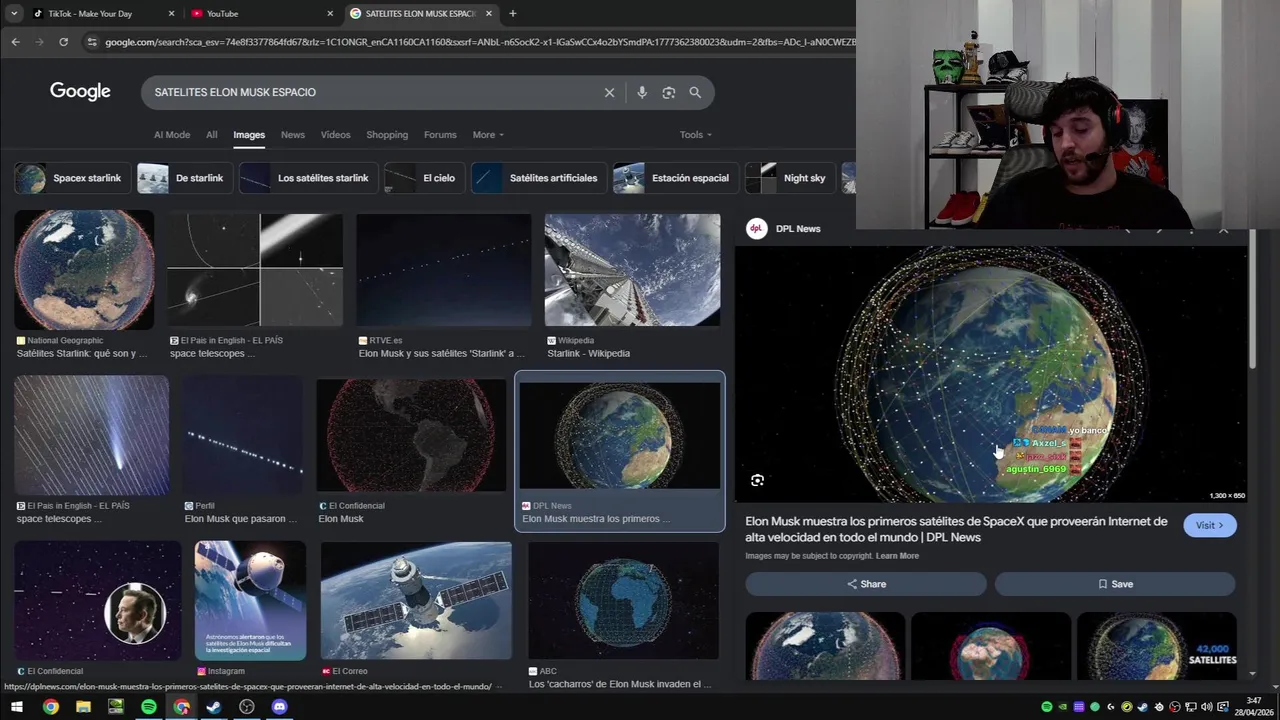Screen dimensions: 1280x720
Task: Close the DPL News preview panel
Action: [1223, 230]
